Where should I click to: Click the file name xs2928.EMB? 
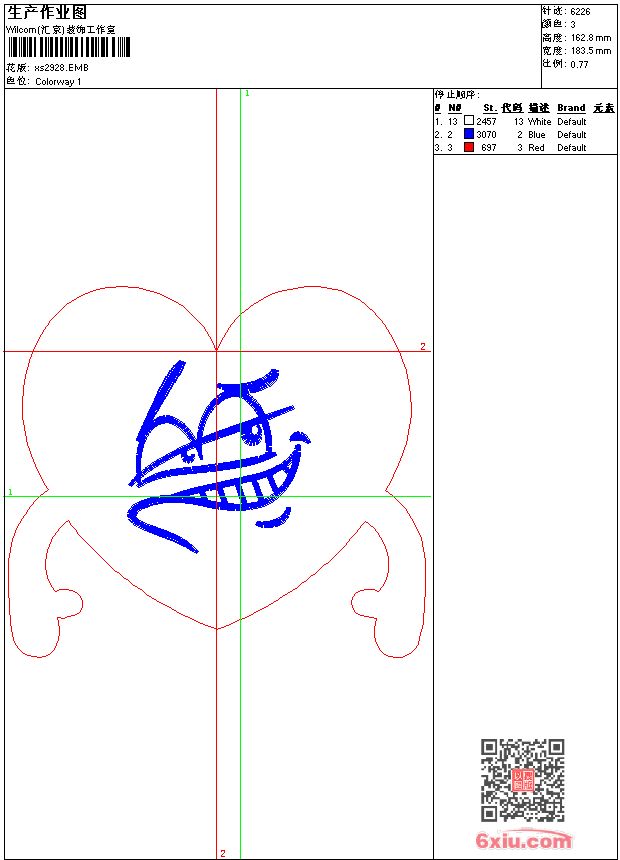[61, 68]
